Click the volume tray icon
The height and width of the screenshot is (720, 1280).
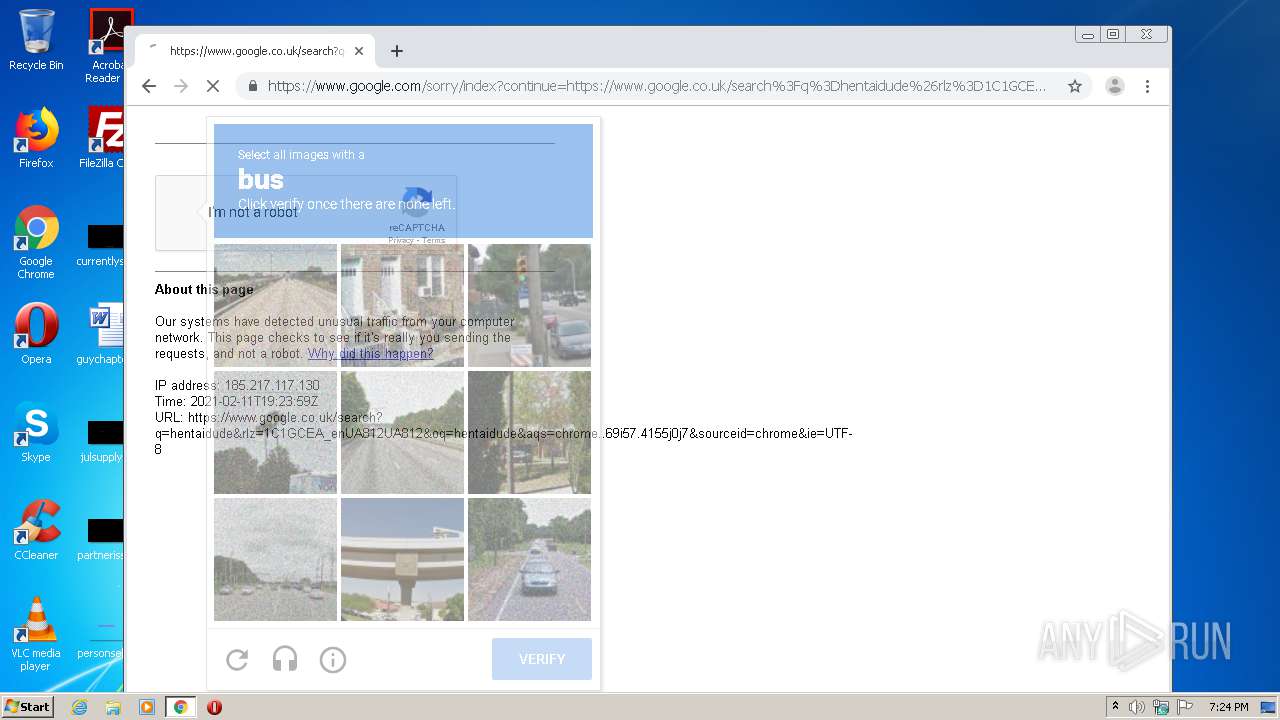[1137, 707]
